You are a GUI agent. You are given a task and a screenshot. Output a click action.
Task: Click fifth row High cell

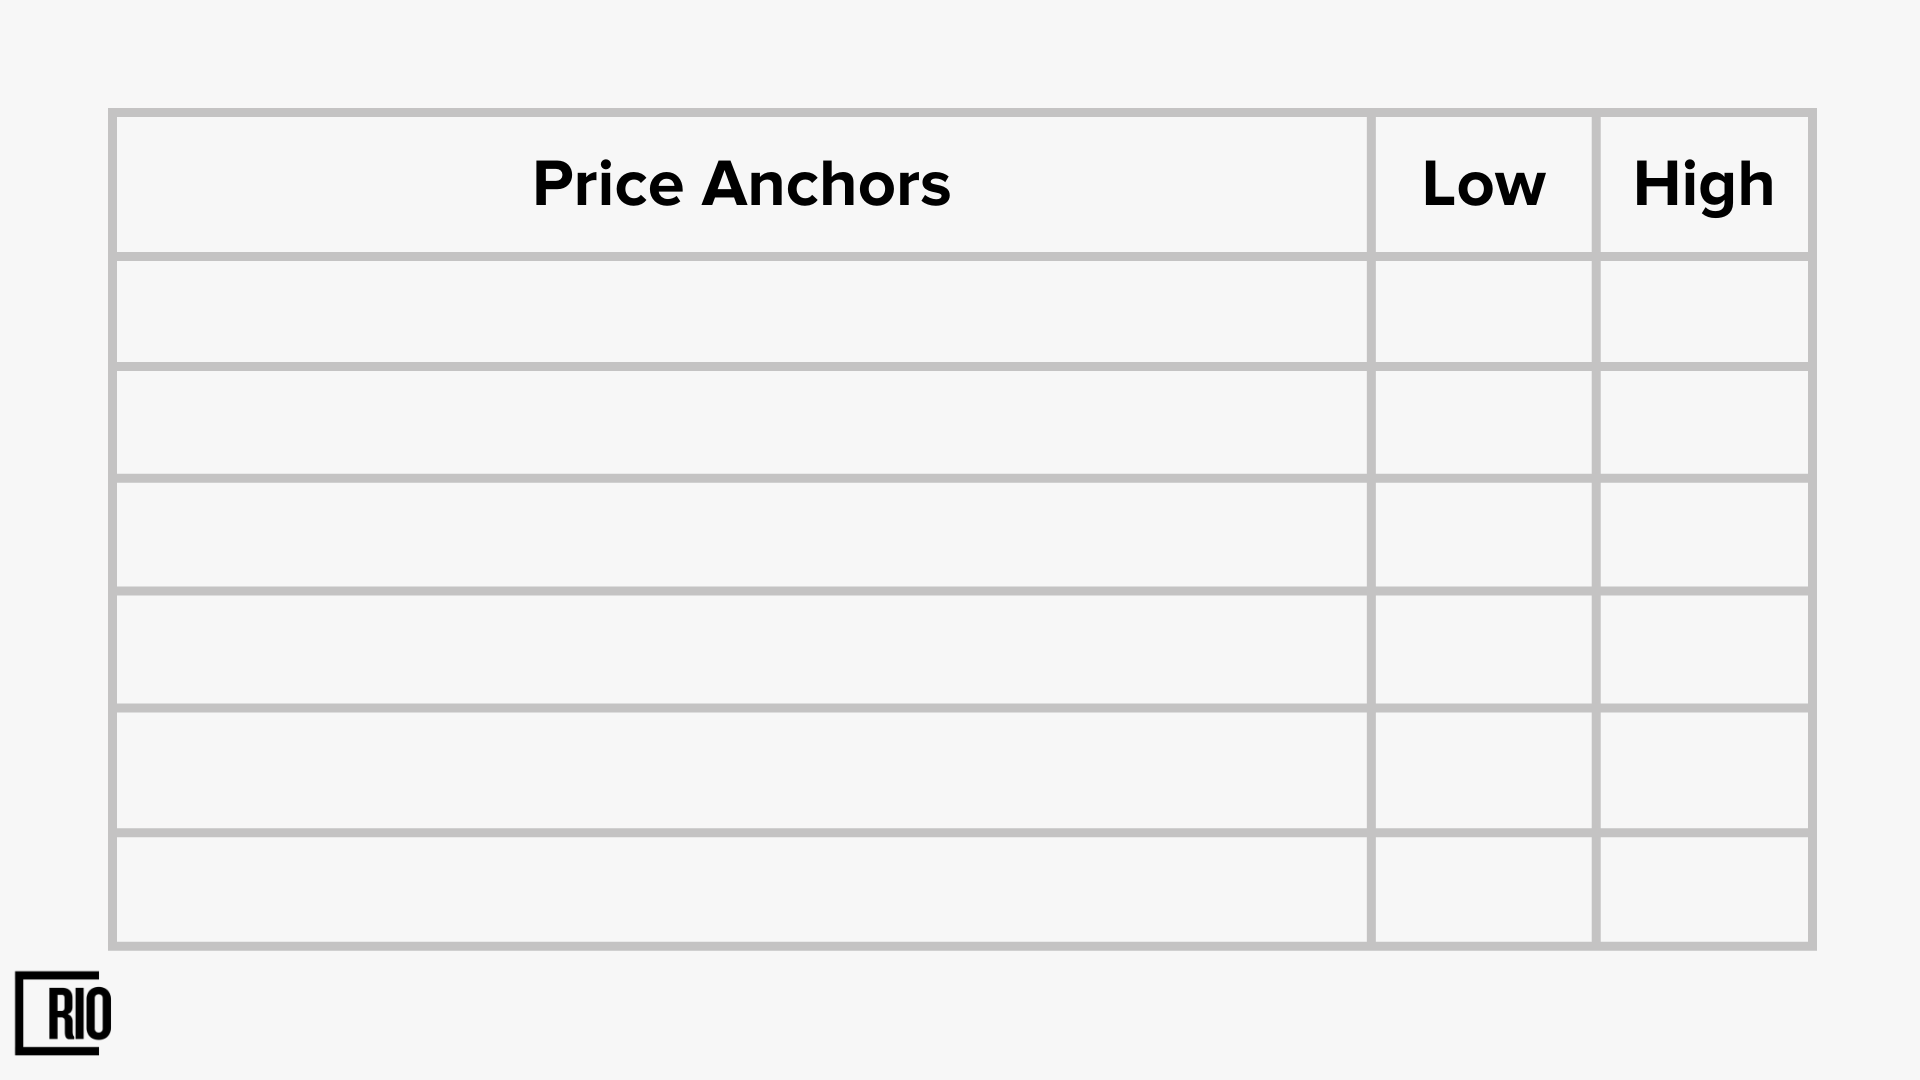coord(1704,770)
